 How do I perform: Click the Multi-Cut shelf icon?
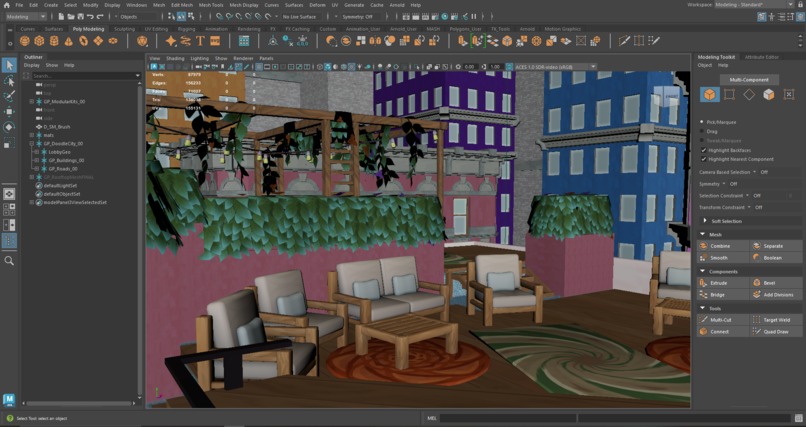(x=624, y=41)
